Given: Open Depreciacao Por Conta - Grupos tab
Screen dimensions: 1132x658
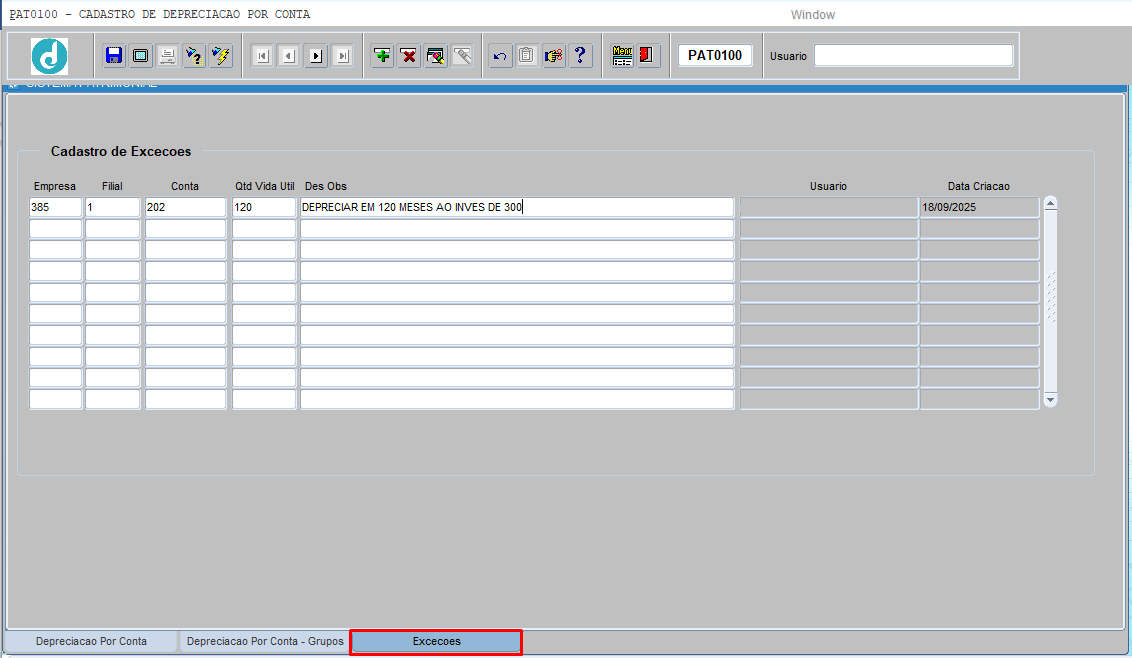Looking at the screenshot, I should 265,641.
